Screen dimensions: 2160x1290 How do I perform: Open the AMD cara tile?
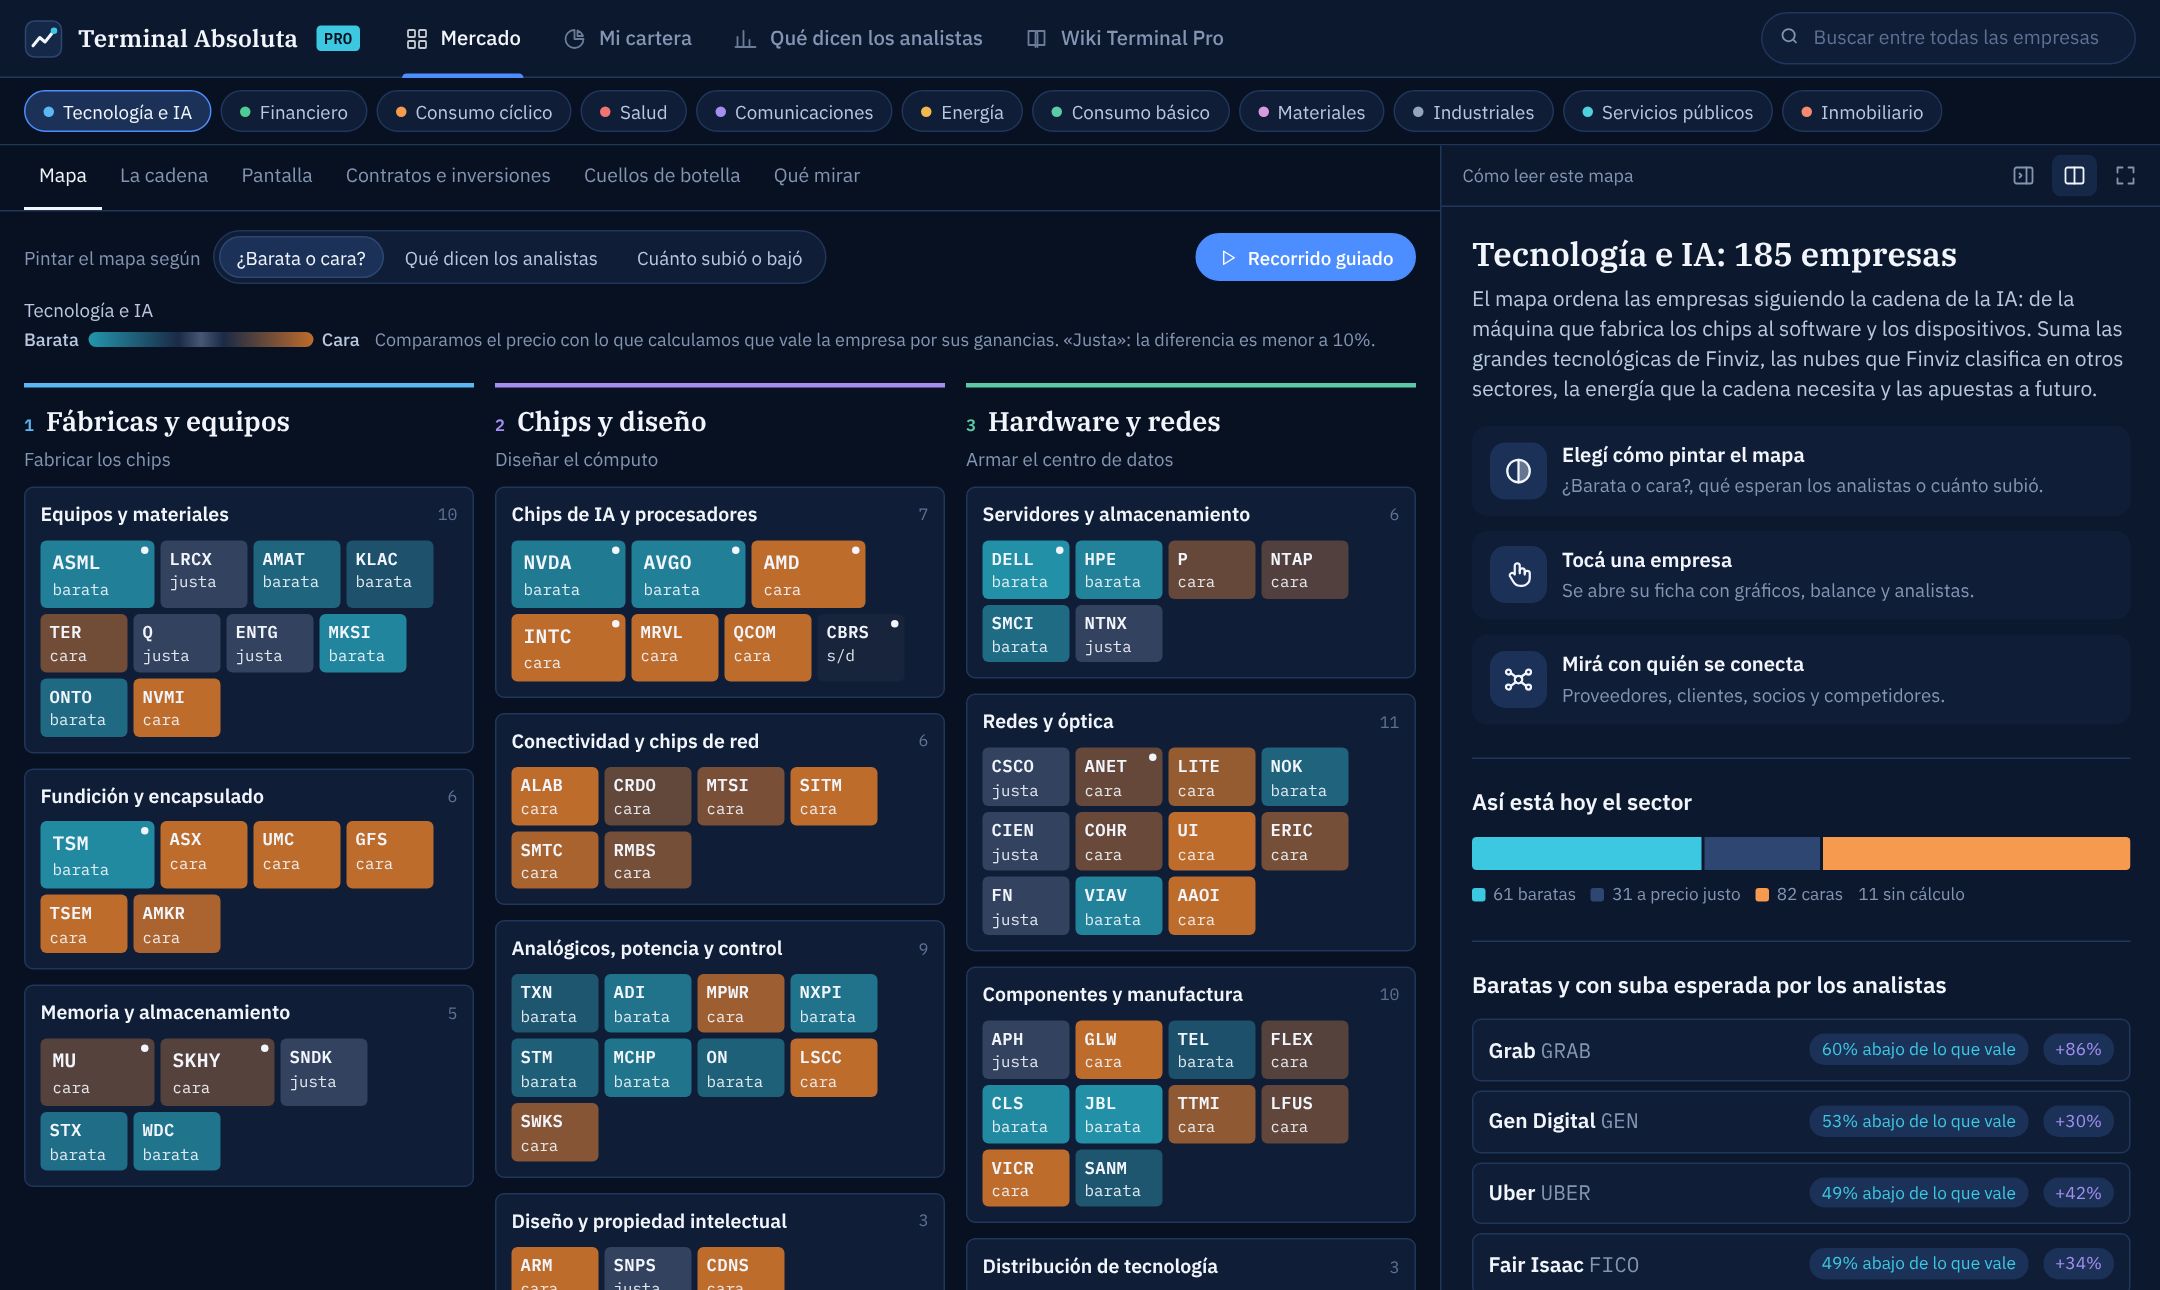808,575
